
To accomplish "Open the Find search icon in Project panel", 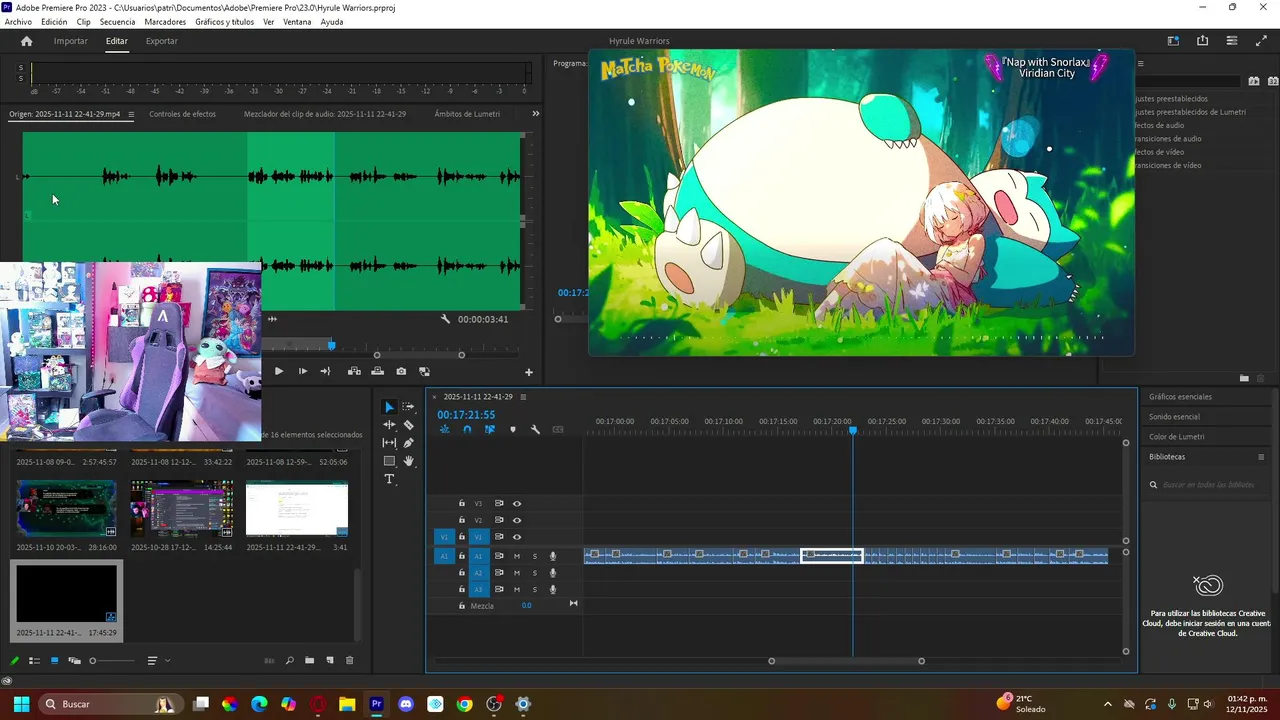I will pyautogui.click(x=290, y=661).
